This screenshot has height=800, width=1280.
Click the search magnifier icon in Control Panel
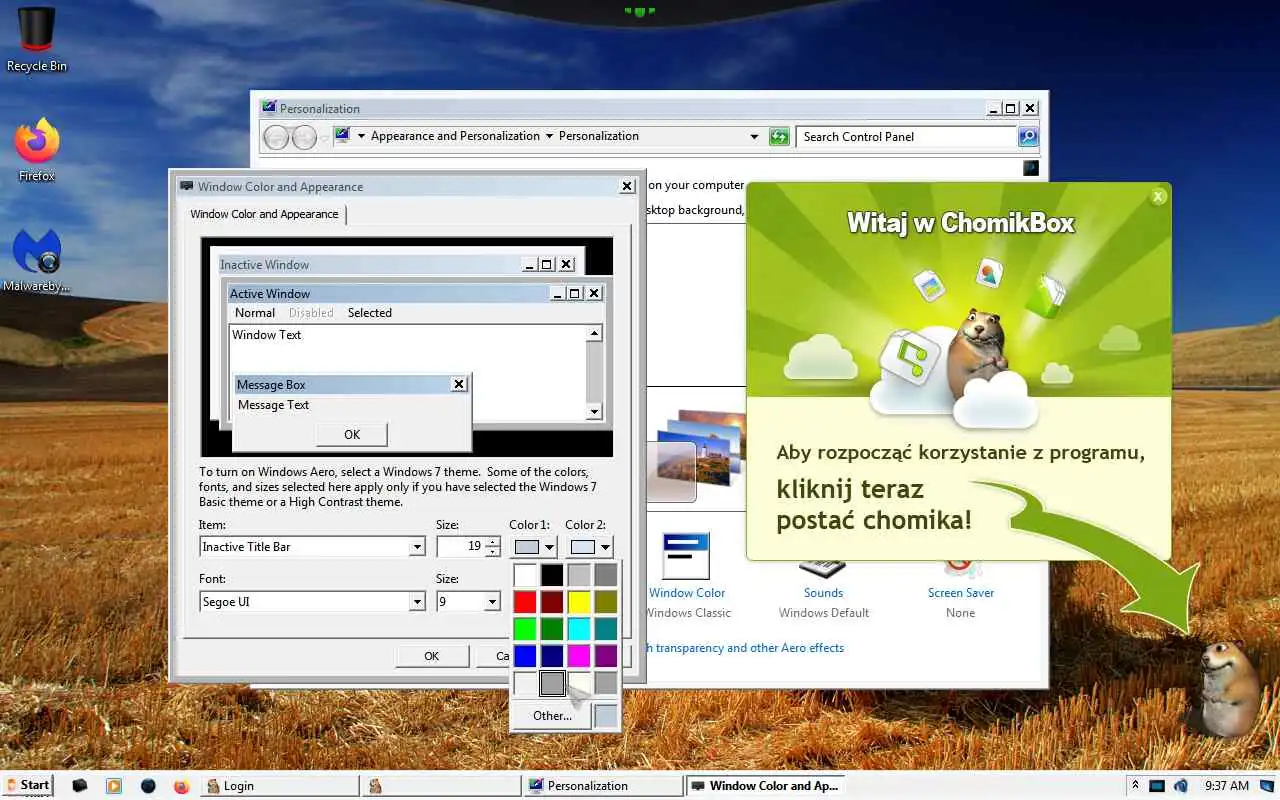click(x=1028, y=137)
